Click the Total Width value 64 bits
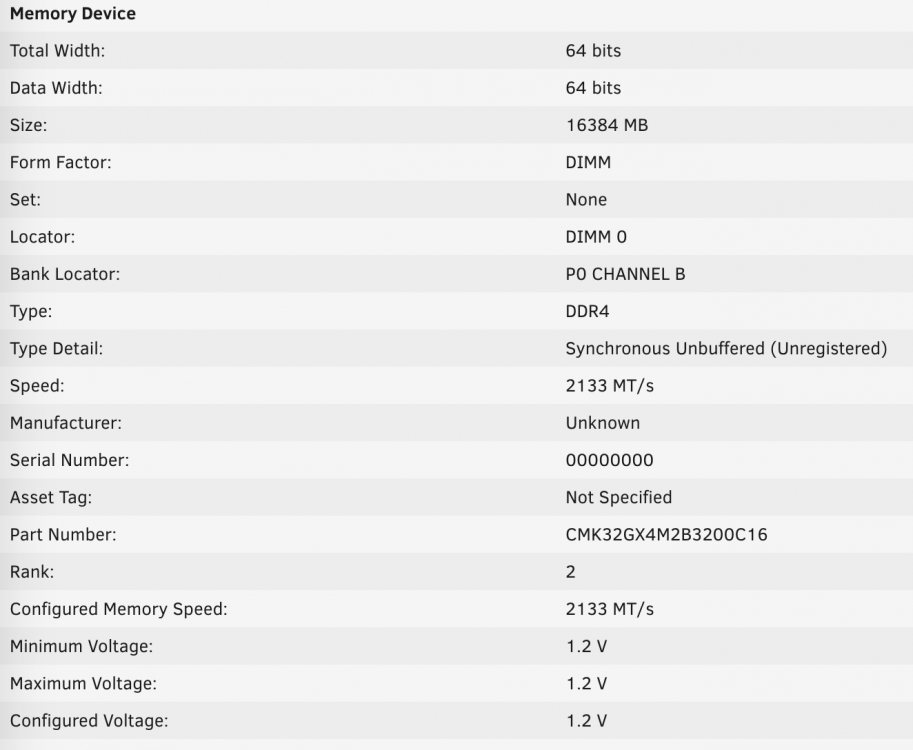 593,51
